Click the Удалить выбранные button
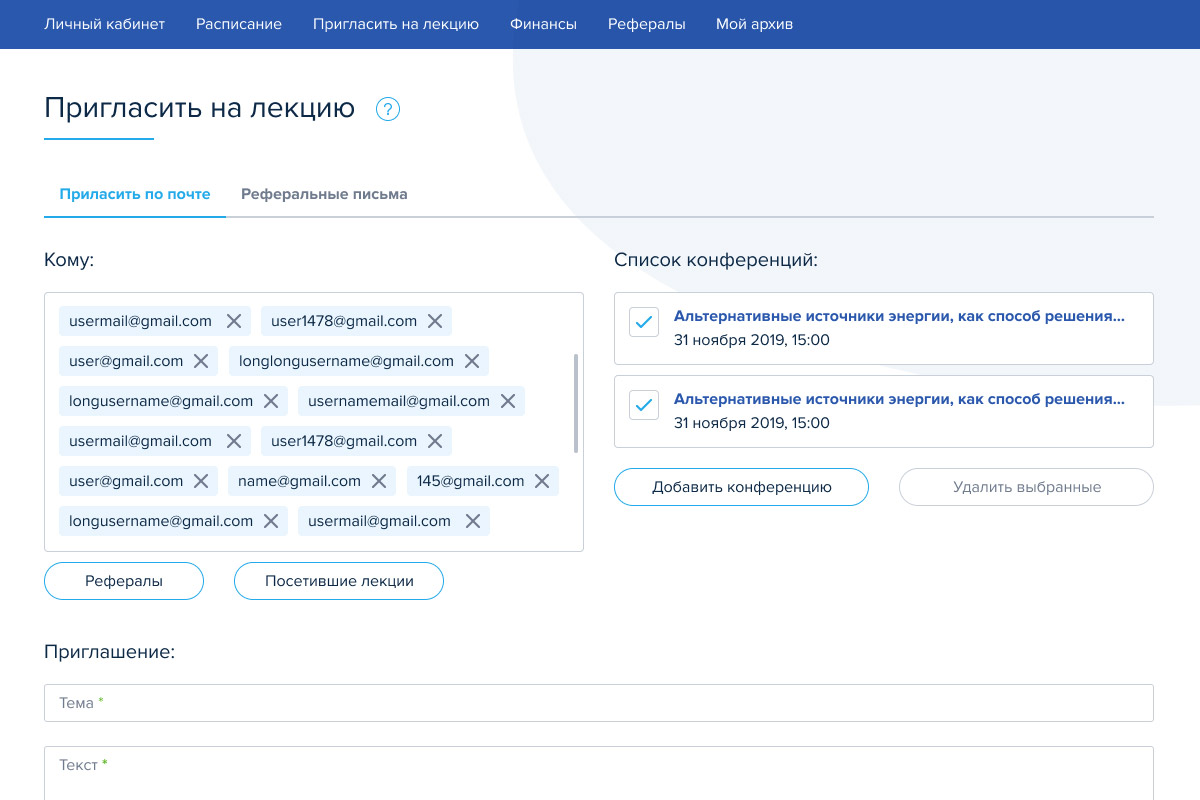The image size is (1200, 800). pyautogui.click(x=1026, y=487)
